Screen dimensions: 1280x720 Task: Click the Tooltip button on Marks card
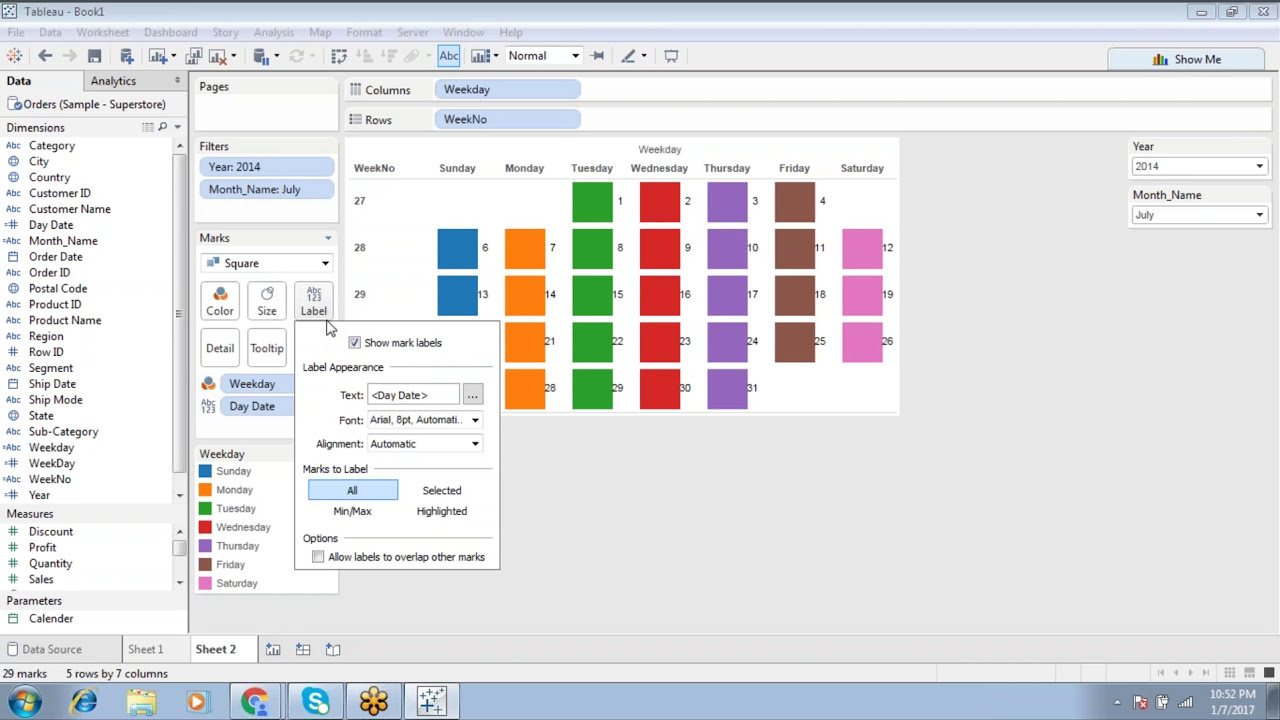267,348
